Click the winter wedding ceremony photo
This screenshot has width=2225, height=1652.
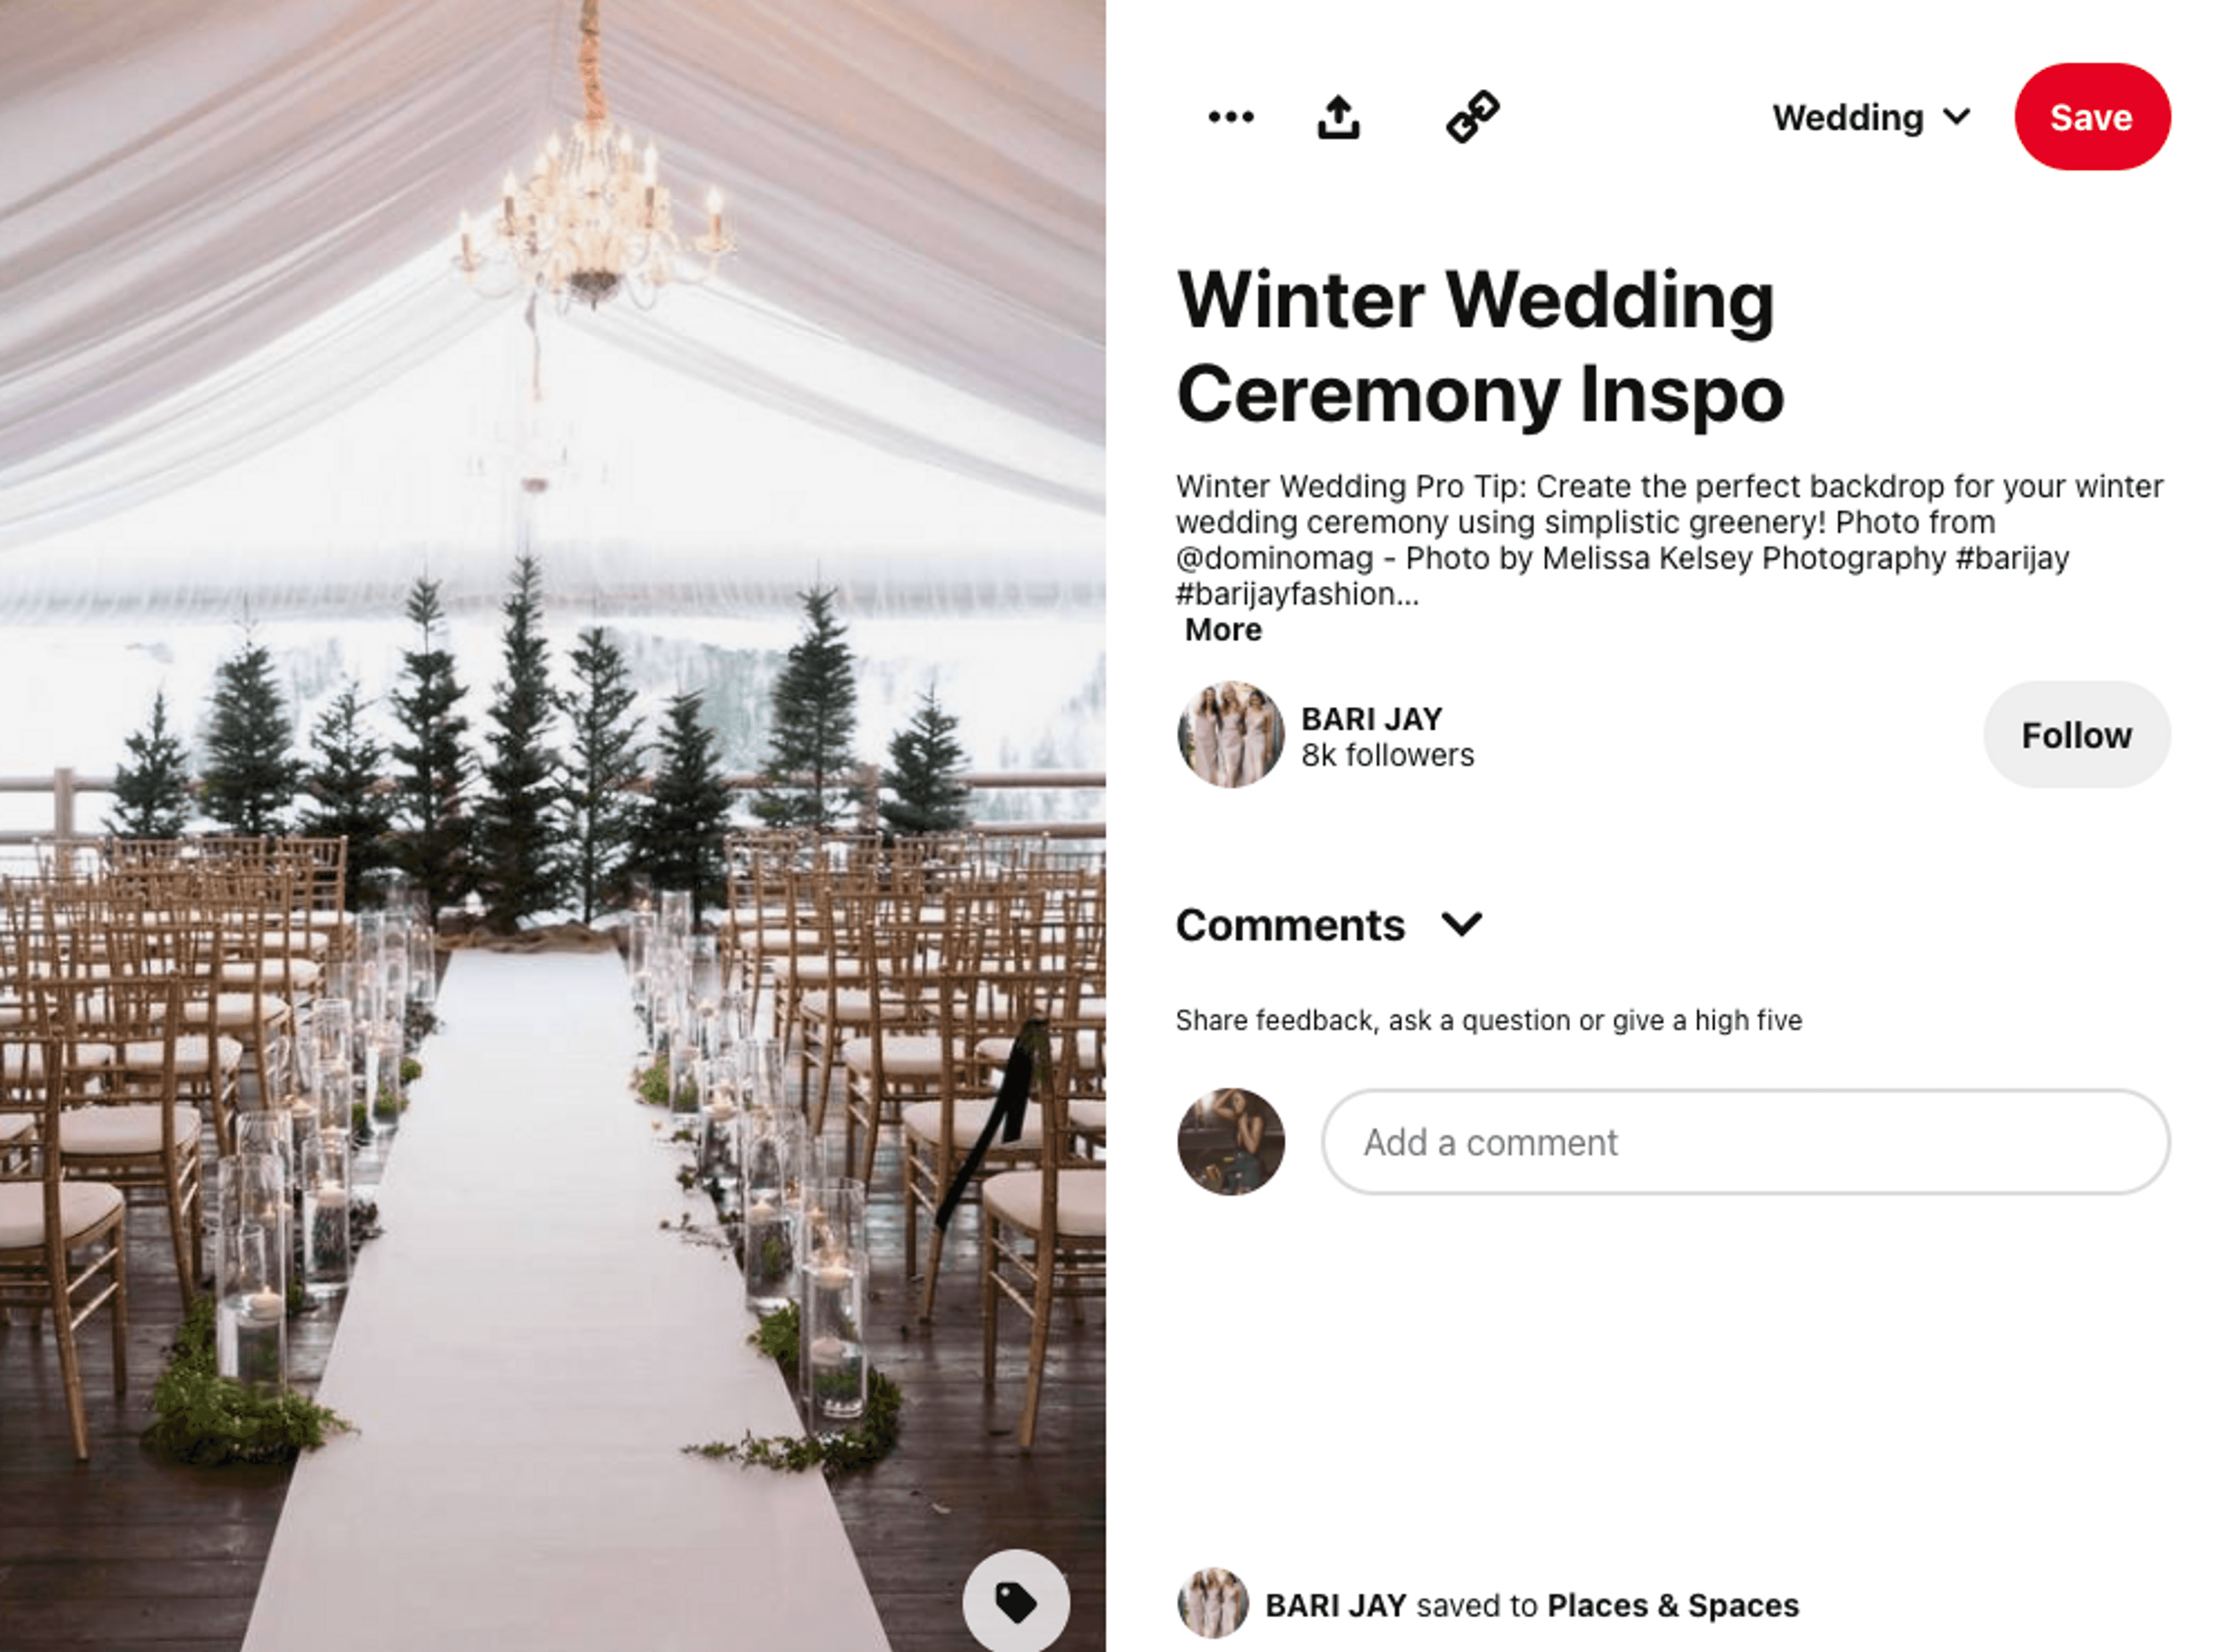point(552,826)
